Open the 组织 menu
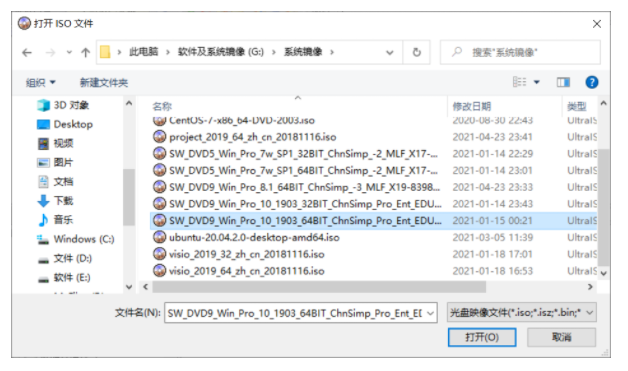628x371 pixels. pyautogui.click(x=40, y=83)
